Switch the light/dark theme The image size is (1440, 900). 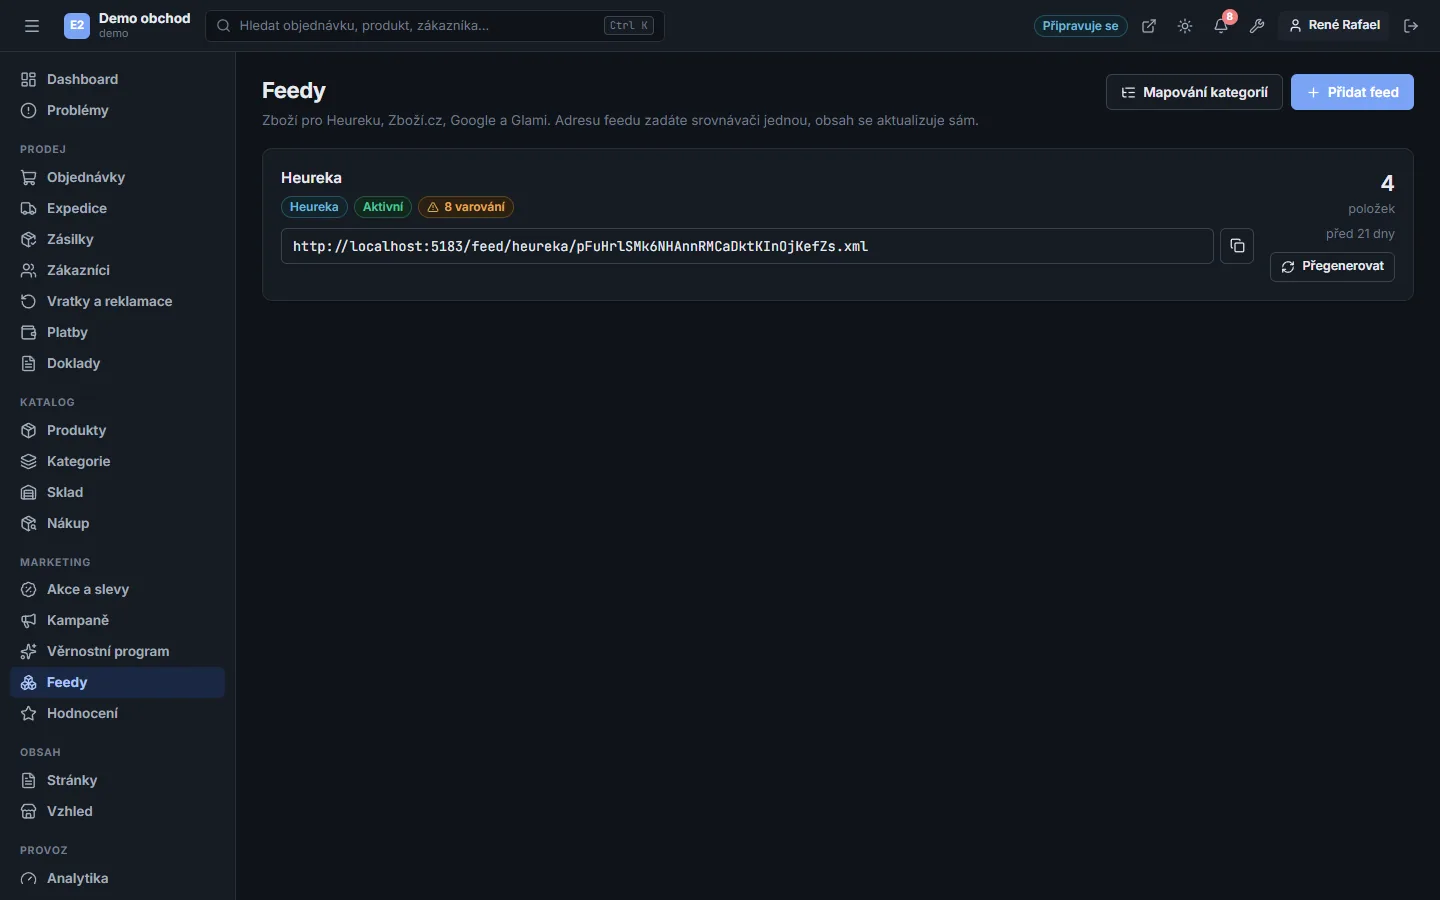[1185, 26]
